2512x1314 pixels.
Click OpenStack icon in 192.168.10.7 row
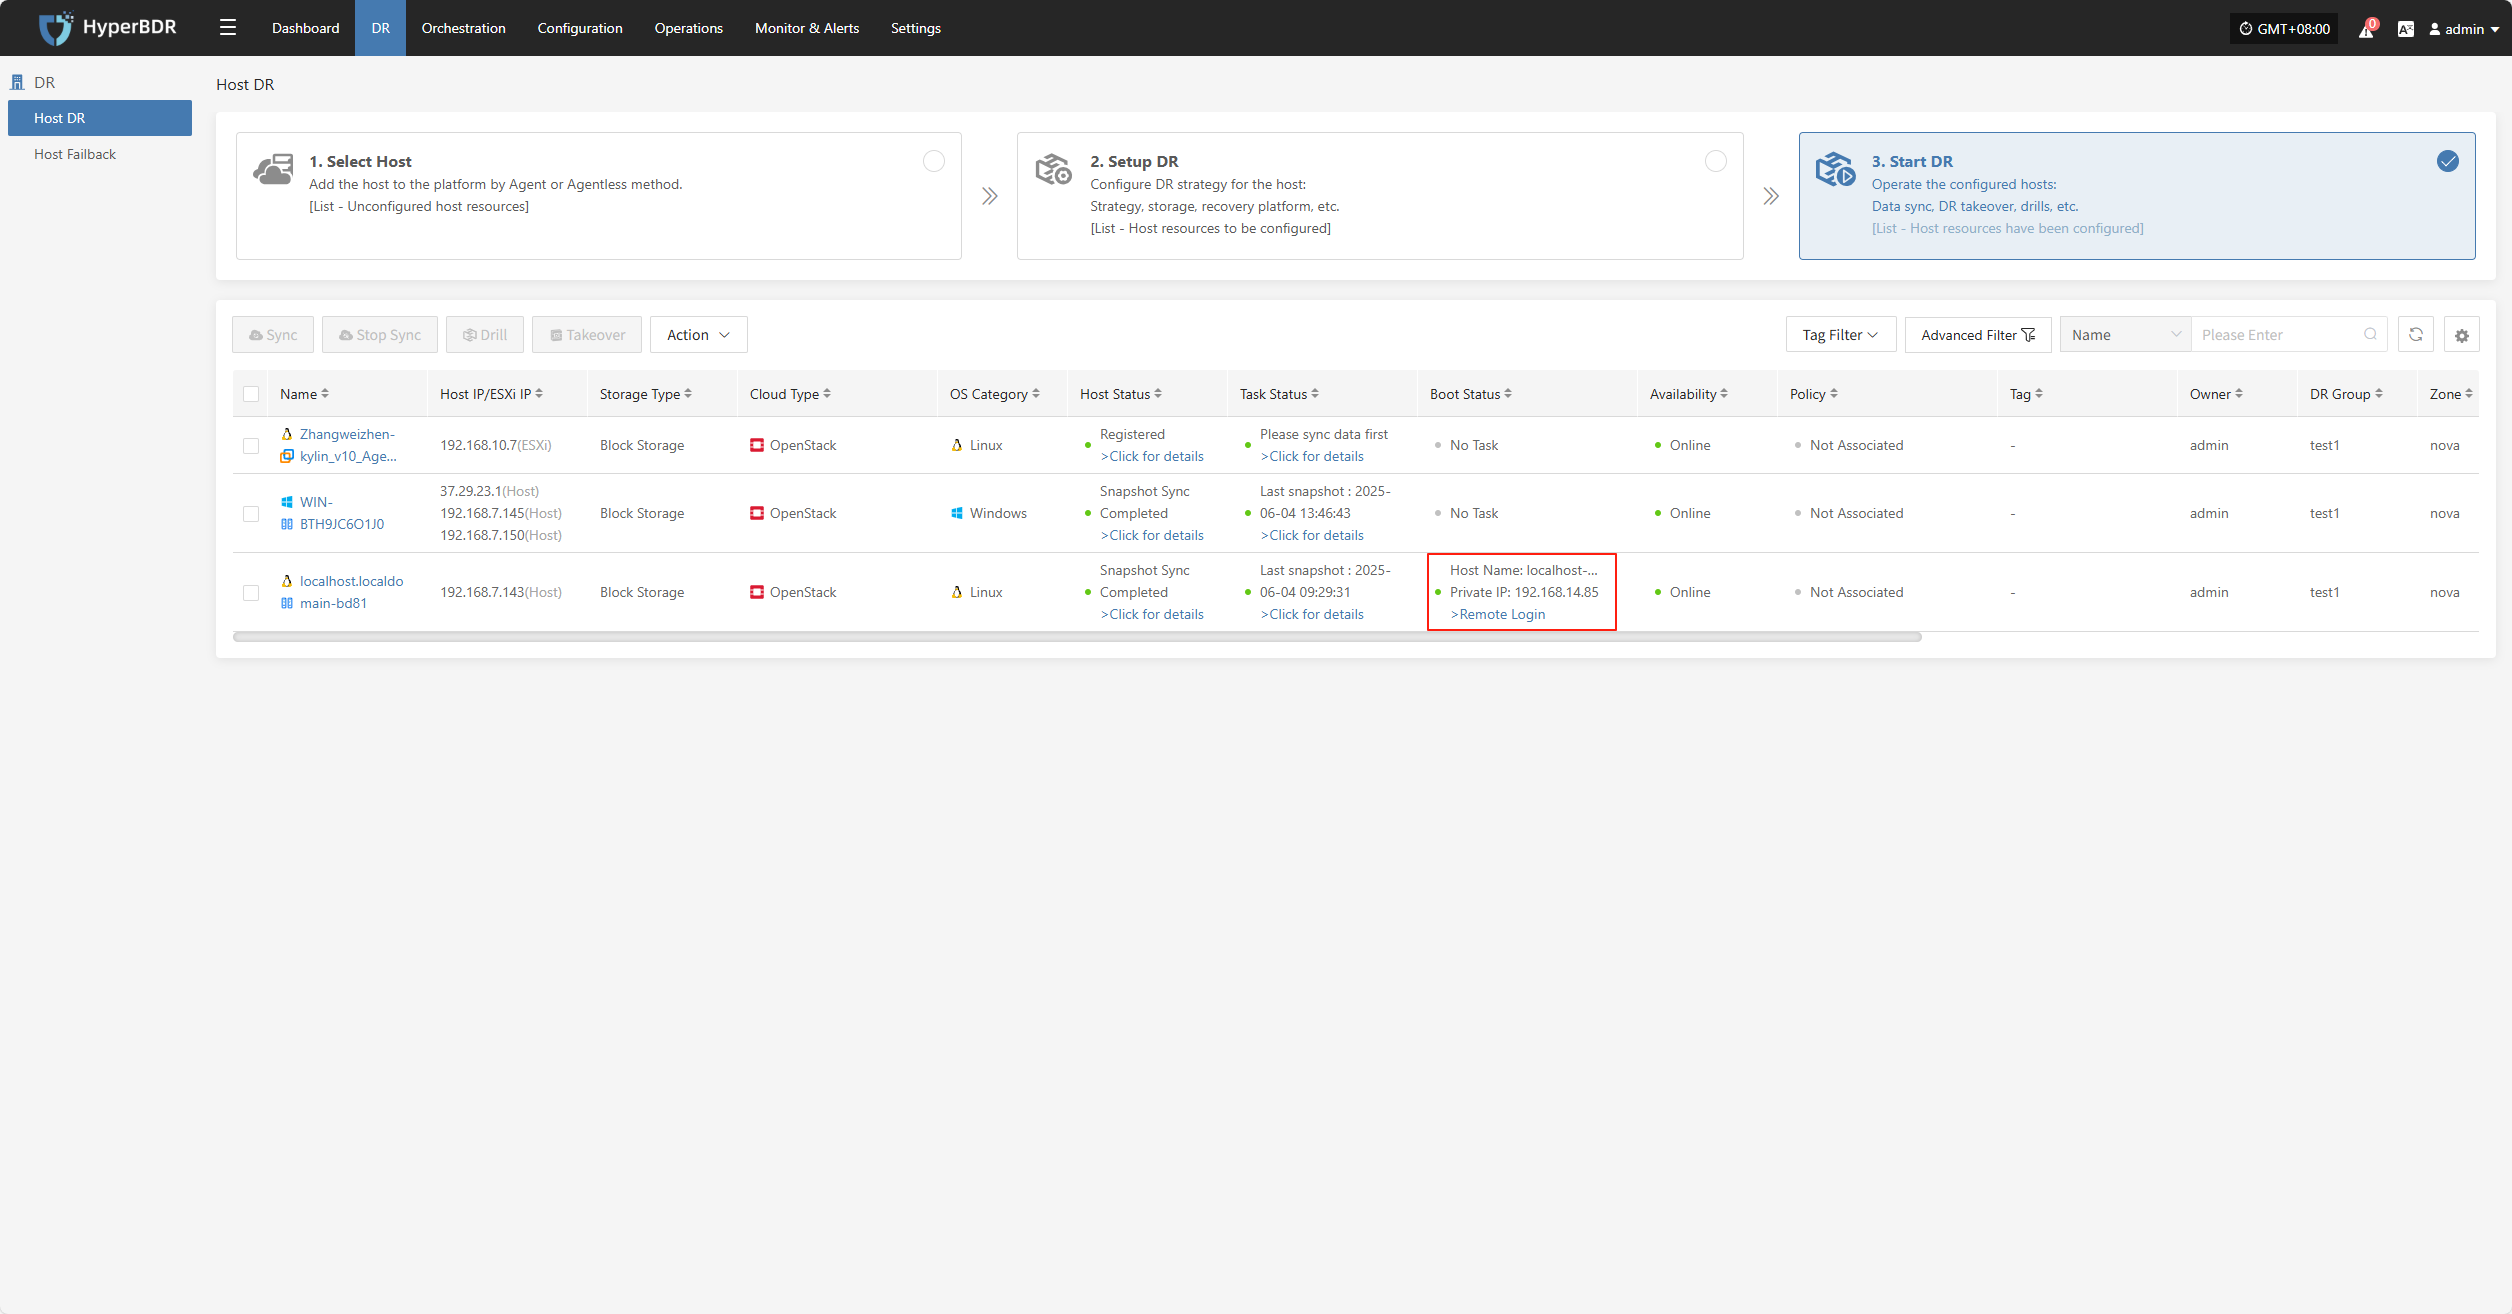coord(757,445)
